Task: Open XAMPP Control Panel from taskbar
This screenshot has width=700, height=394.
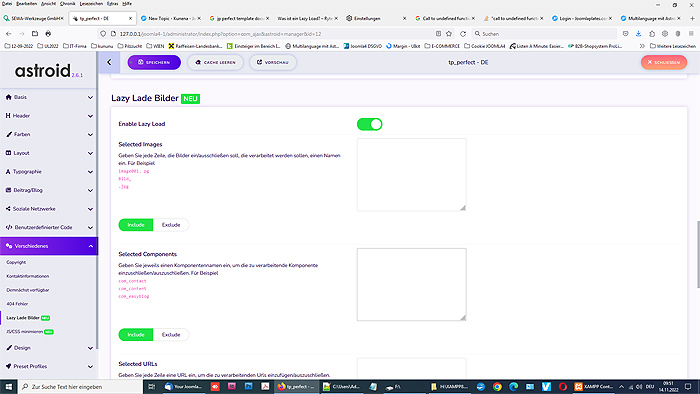Action: [x=594, y=386]
